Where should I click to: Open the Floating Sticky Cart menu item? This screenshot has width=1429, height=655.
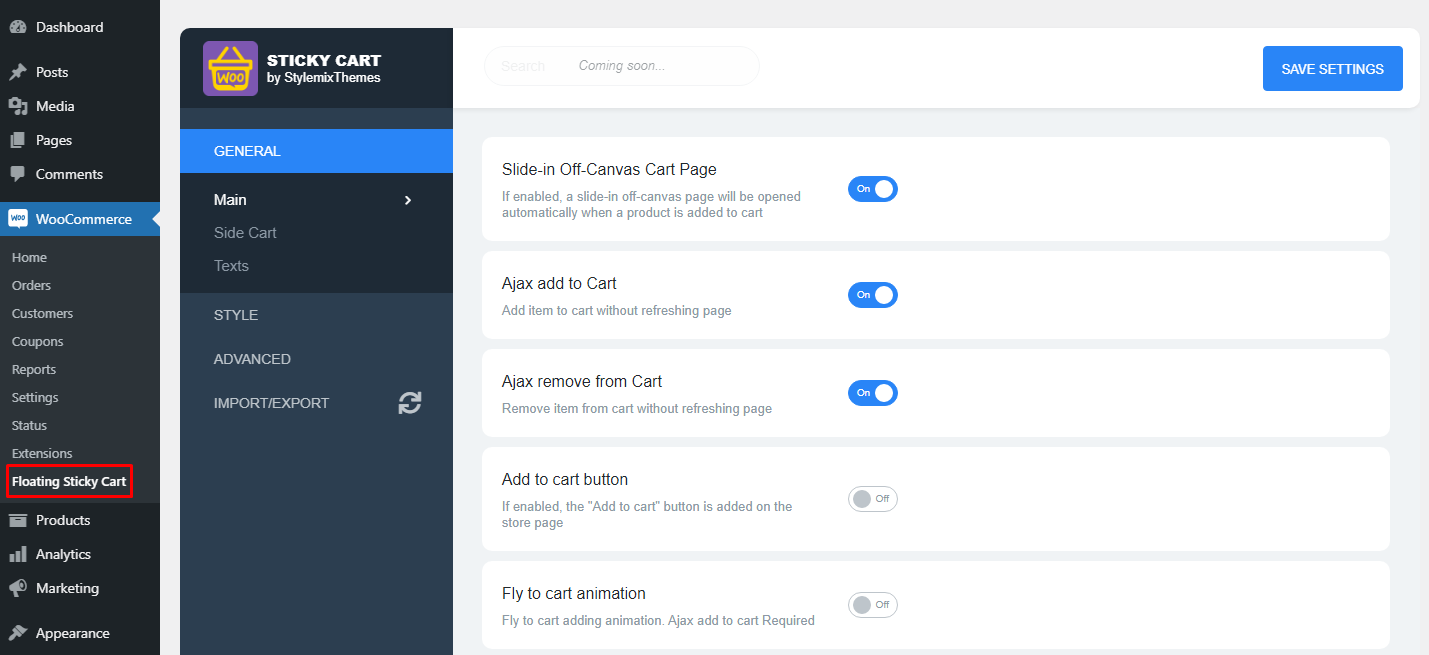pos(68,481)
